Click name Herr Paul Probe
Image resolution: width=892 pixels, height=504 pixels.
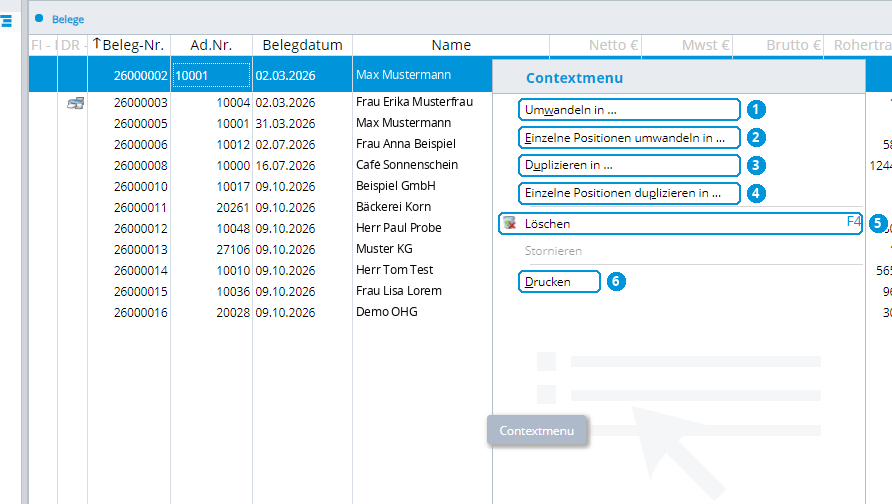398,228
